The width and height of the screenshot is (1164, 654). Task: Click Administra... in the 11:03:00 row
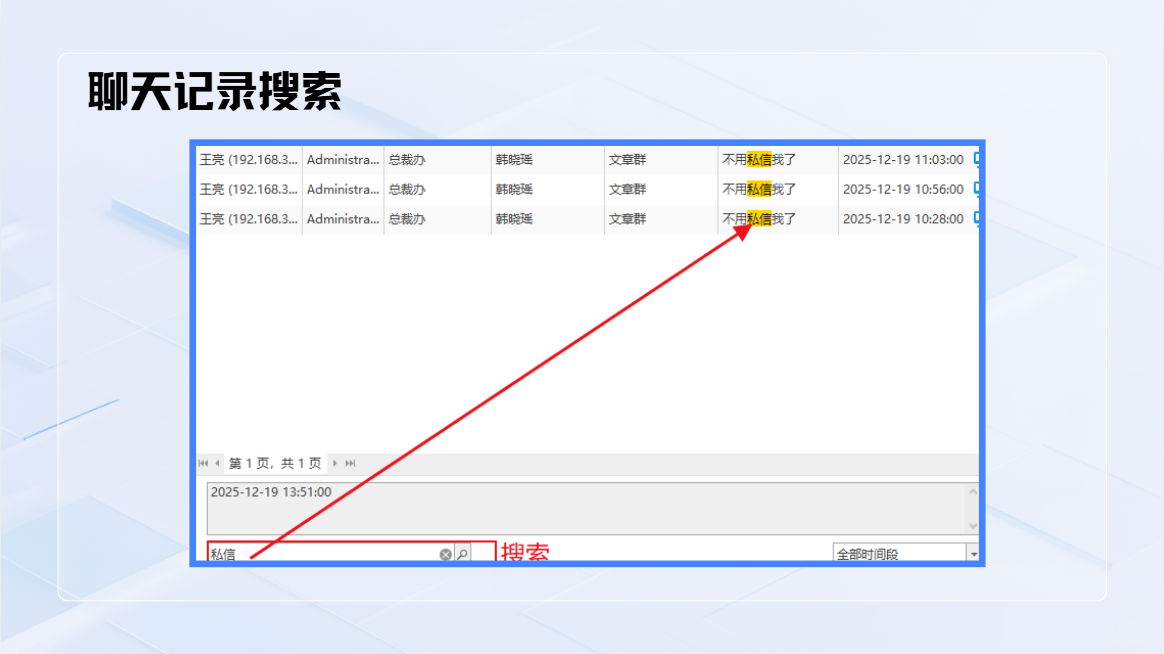click(x=343, y=160)
